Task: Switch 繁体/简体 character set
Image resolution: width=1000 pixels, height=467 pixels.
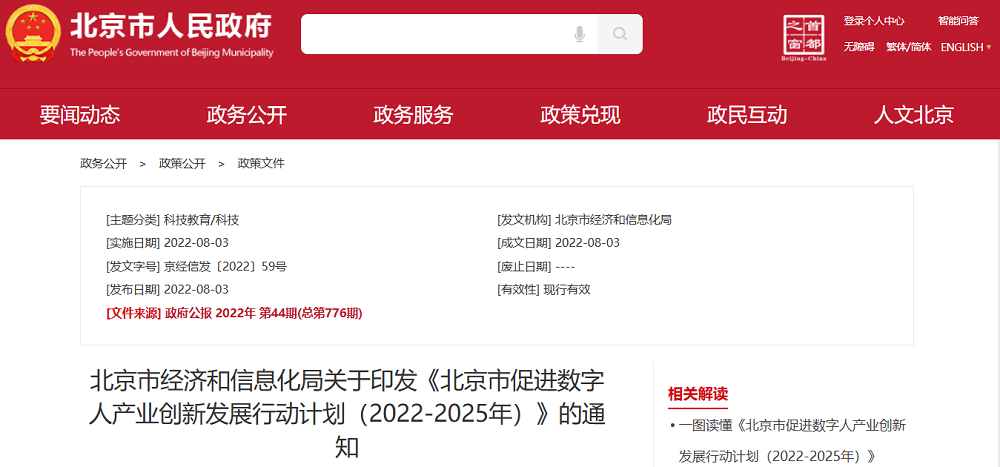Action: 908,47
